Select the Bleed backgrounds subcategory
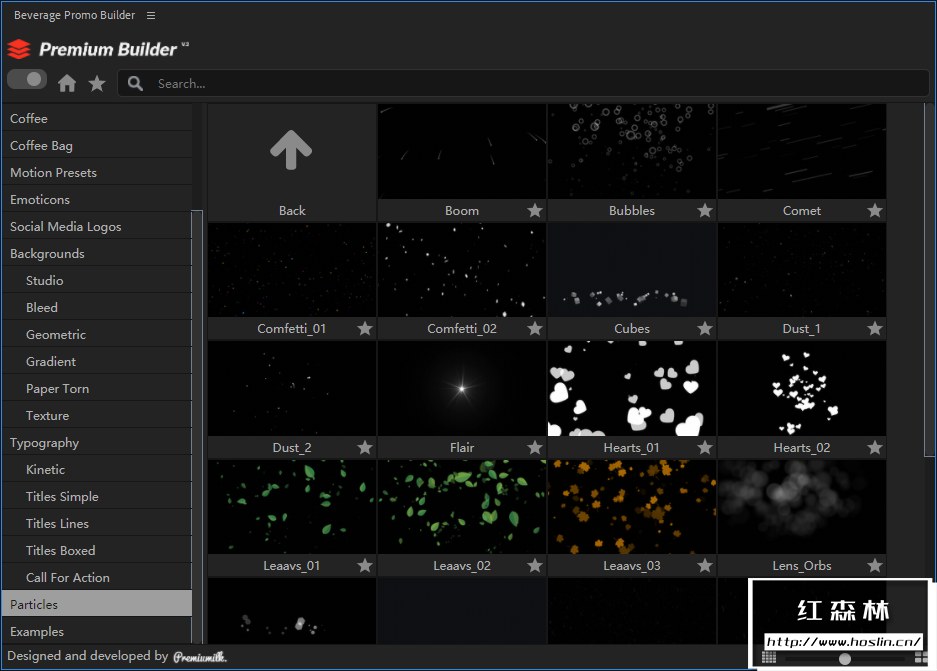This screenshot has width=937, height=671. pyautogui.click(x=97, y=307)
